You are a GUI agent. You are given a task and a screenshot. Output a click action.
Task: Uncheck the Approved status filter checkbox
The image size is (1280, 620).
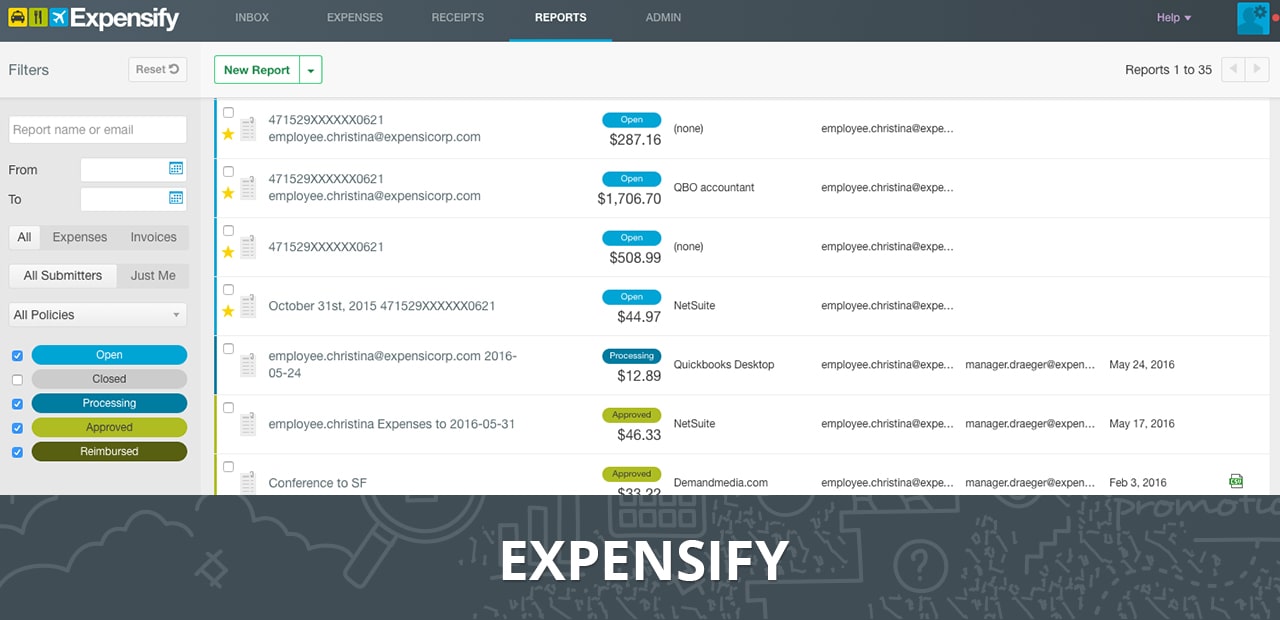pos(17,428)
